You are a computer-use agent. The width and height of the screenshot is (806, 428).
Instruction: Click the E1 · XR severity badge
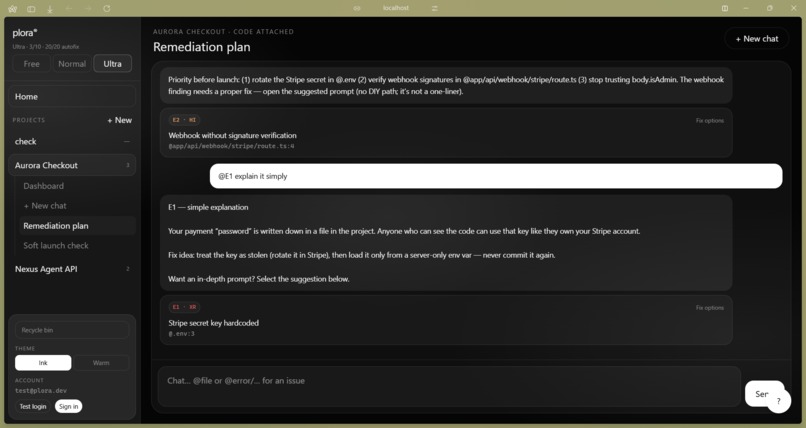pyautogui.click(x=184, y=307)
